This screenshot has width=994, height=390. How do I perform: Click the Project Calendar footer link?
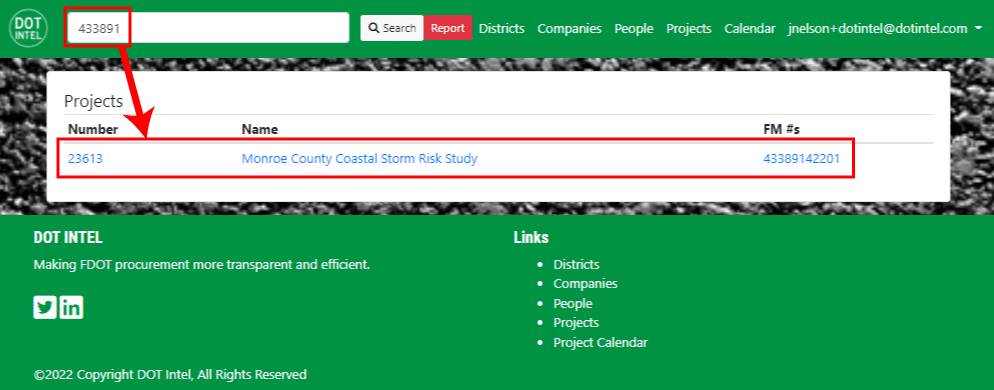[600, 342]
